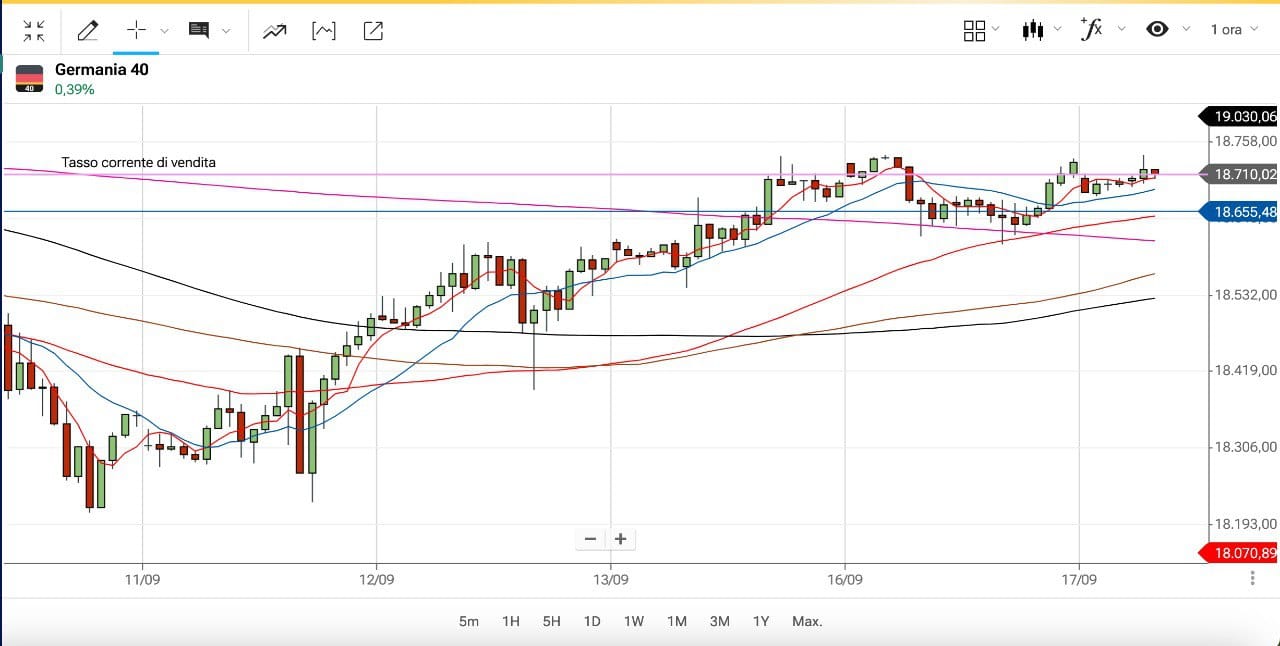Toggle the eye visibility icon
This screenshot has width=1280, height=646.
[x=1157, y=29]
